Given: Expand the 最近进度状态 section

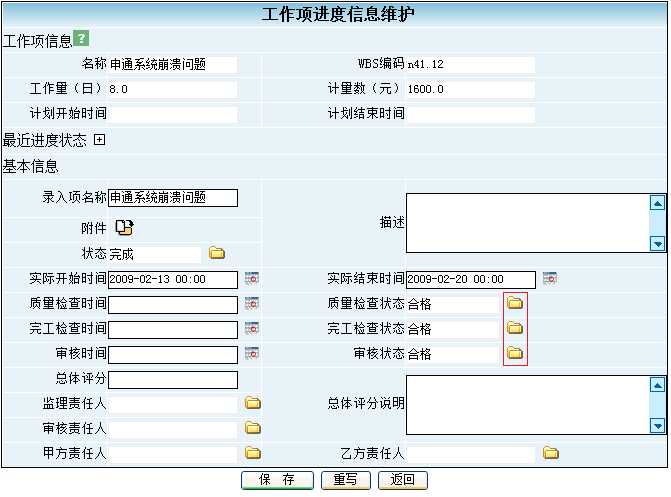Looking at the screenshot, I should point(100,140).
